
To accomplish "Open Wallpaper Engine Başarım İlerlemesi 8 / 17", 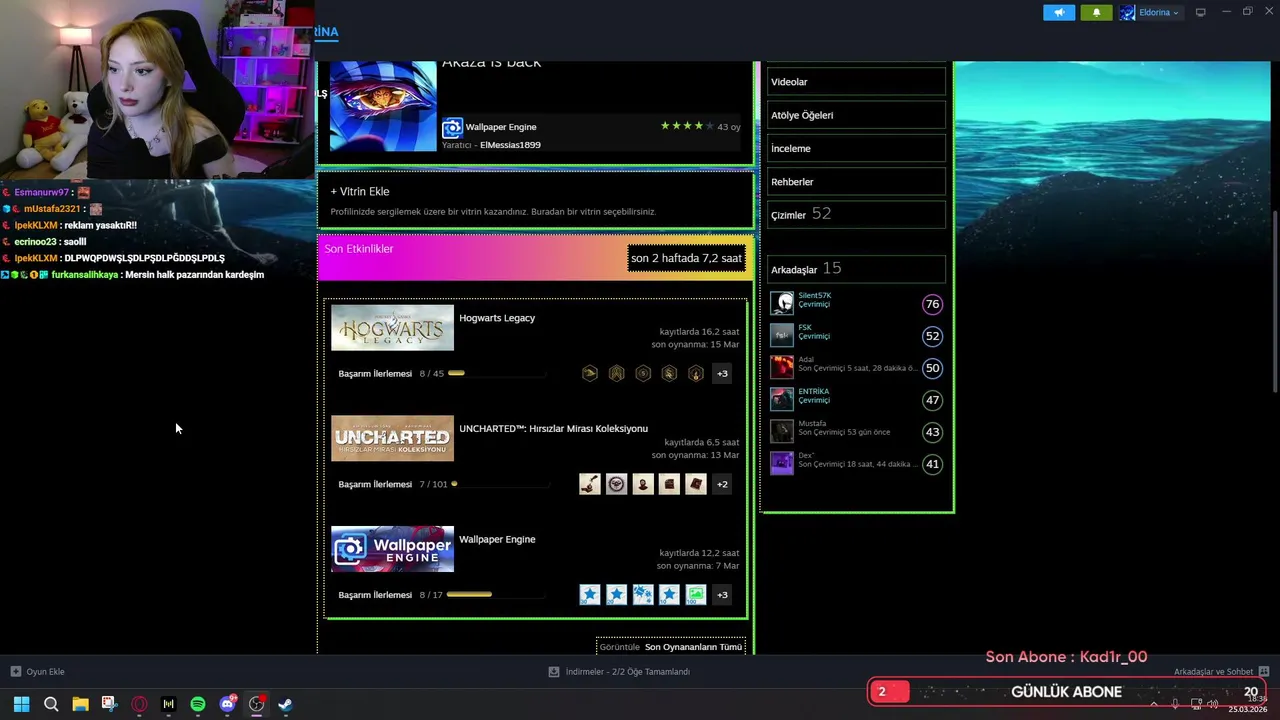I will [x=390, y=595].
